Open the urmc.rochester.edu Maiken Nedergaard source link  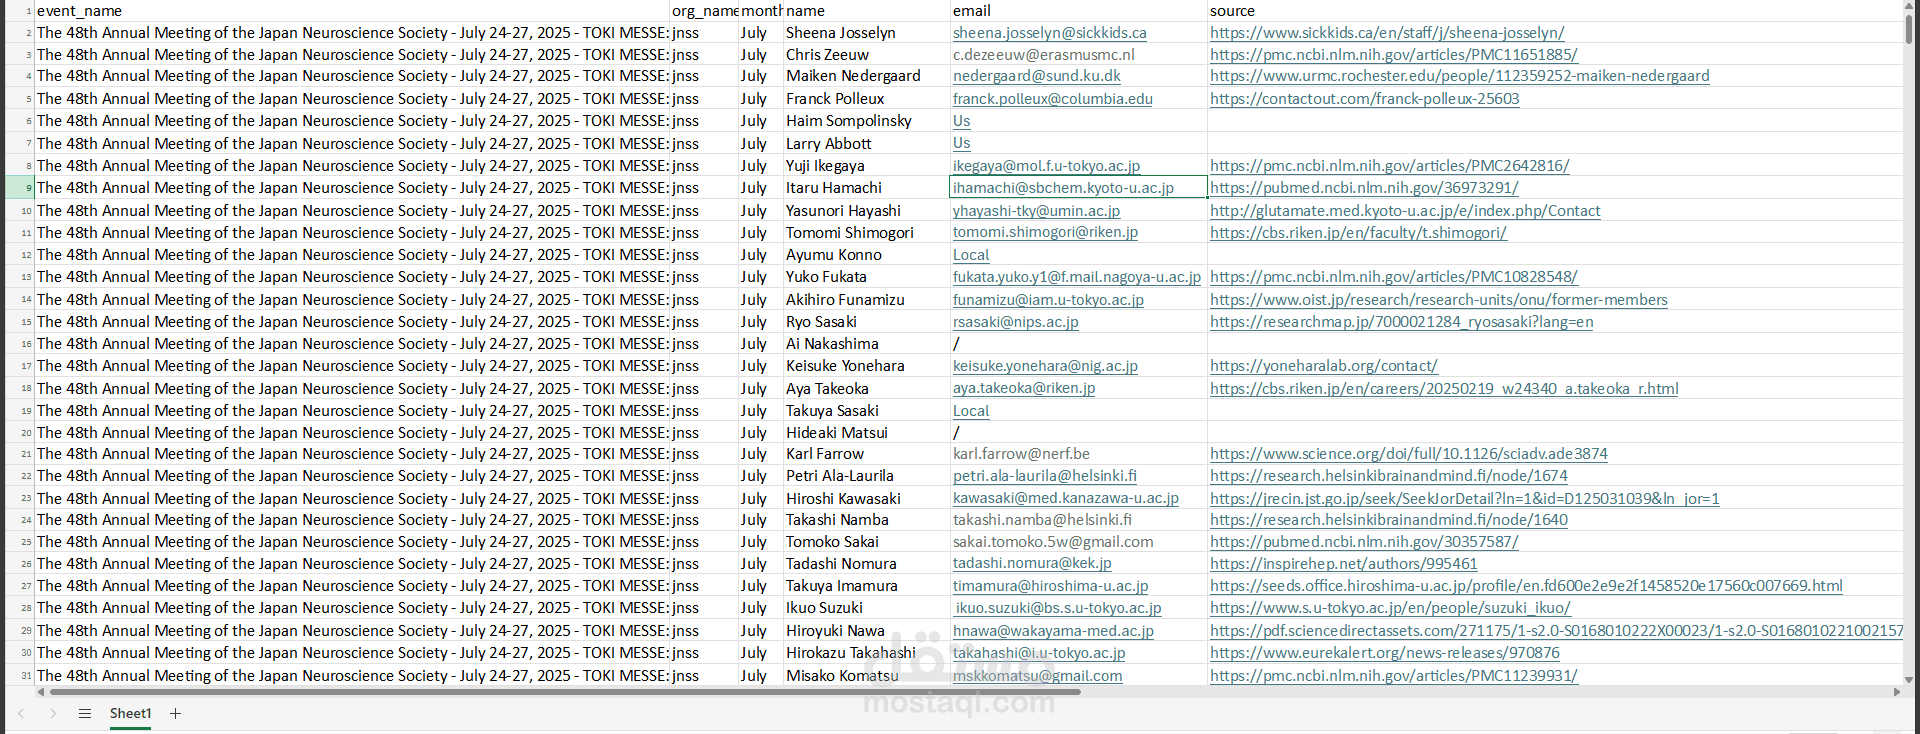click(x=1459, y=76)
